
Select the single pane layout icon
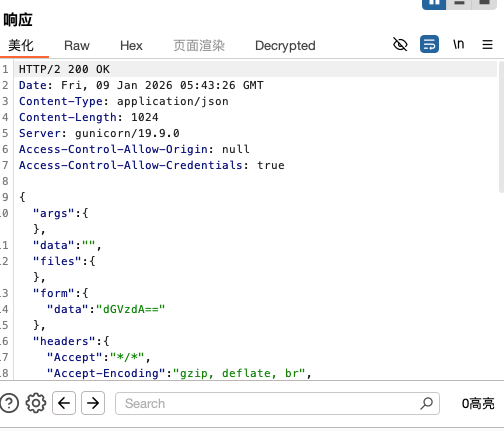point(484,3)
